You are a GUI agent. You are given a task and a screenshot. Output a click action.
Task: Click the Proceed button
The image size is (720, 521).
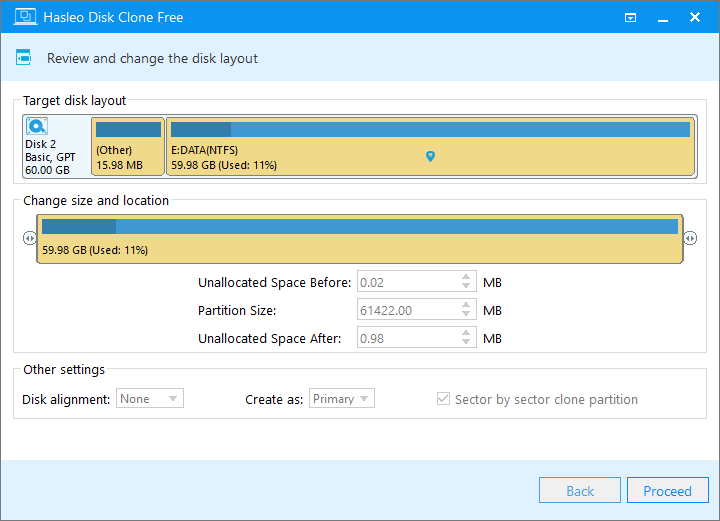tap(668, 490)
